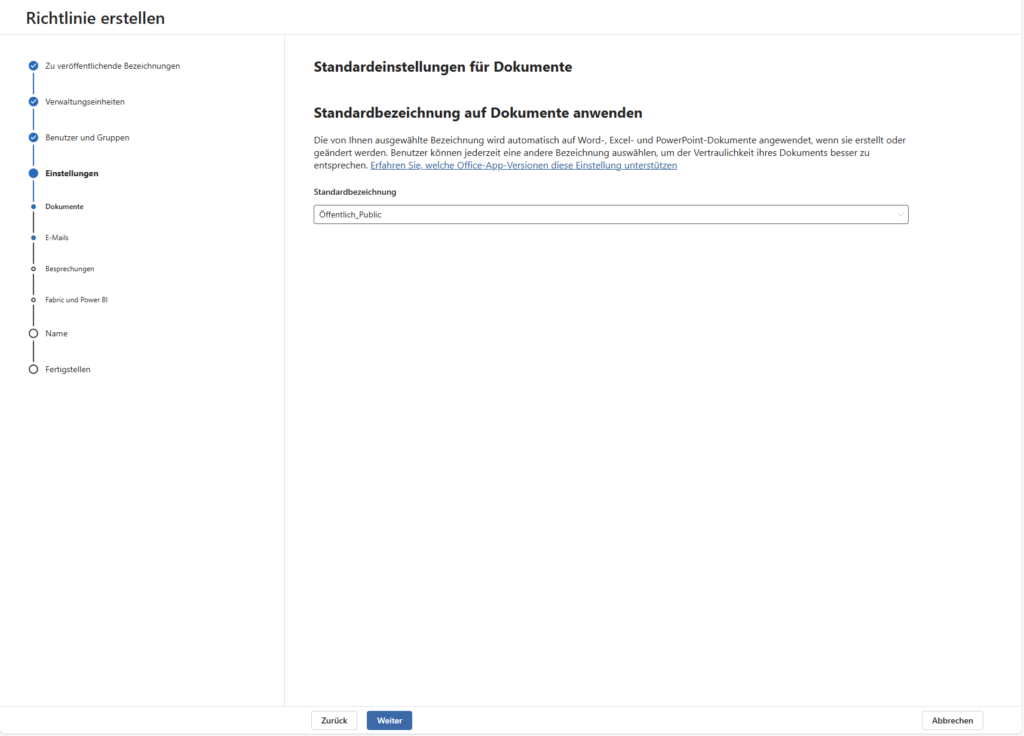Select the "Besprechungen" wizard step
Image resolution: width=1024 pixels, height=736 pixels.
68,268
